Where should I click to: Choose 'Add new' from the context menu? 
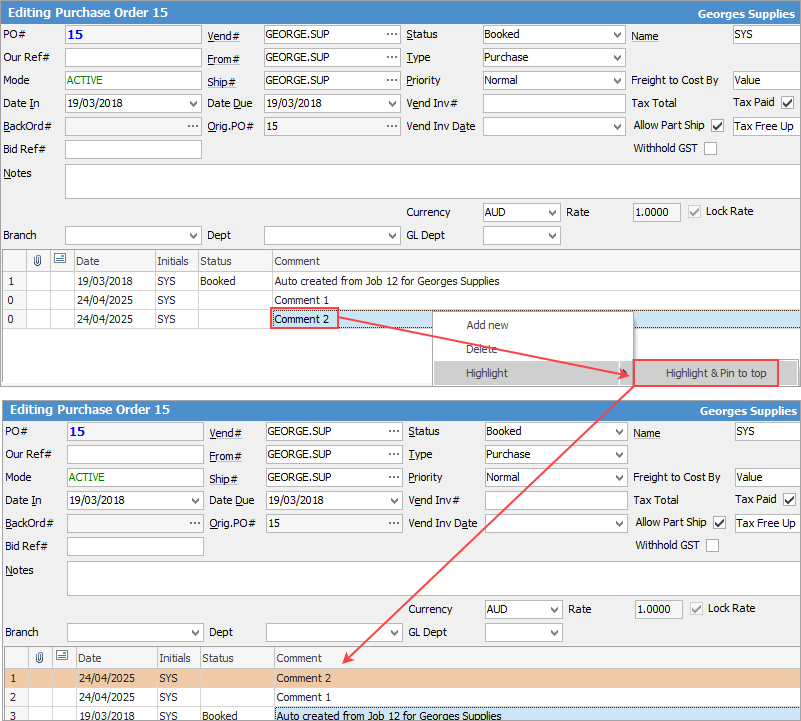[487, 325]
